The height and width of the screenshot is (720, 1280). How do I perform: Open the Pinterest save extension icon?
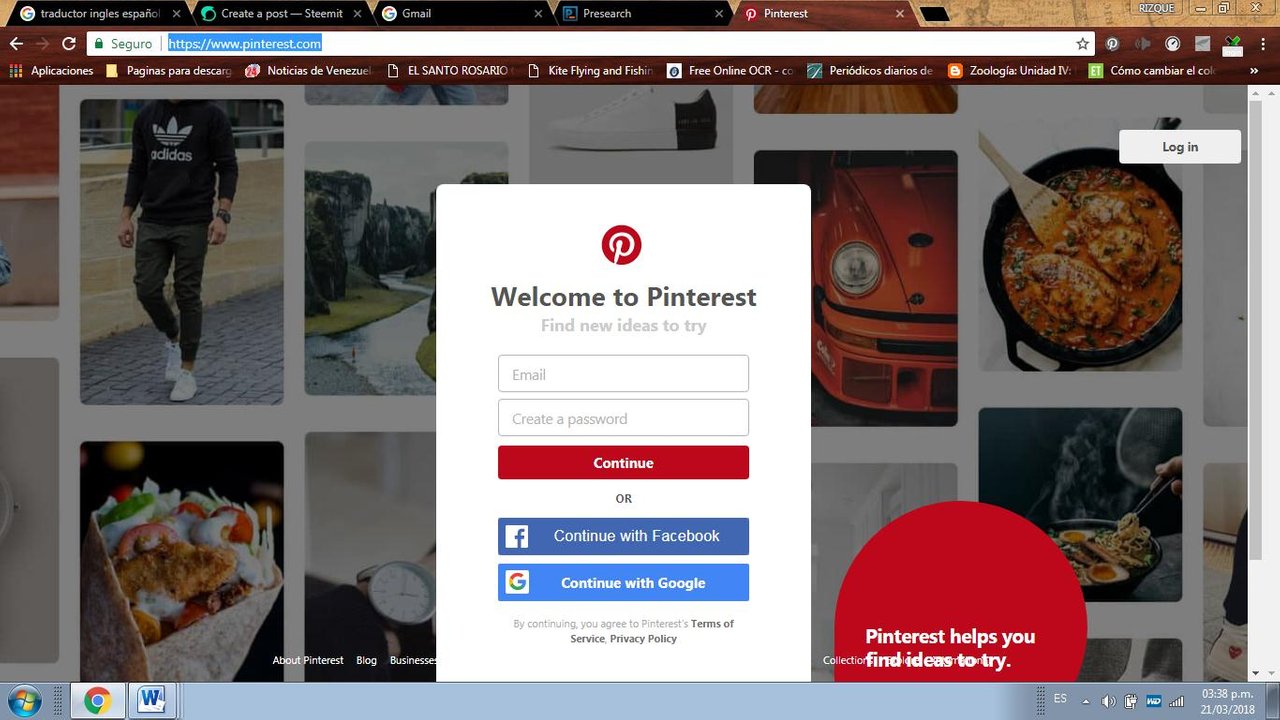1112,44
